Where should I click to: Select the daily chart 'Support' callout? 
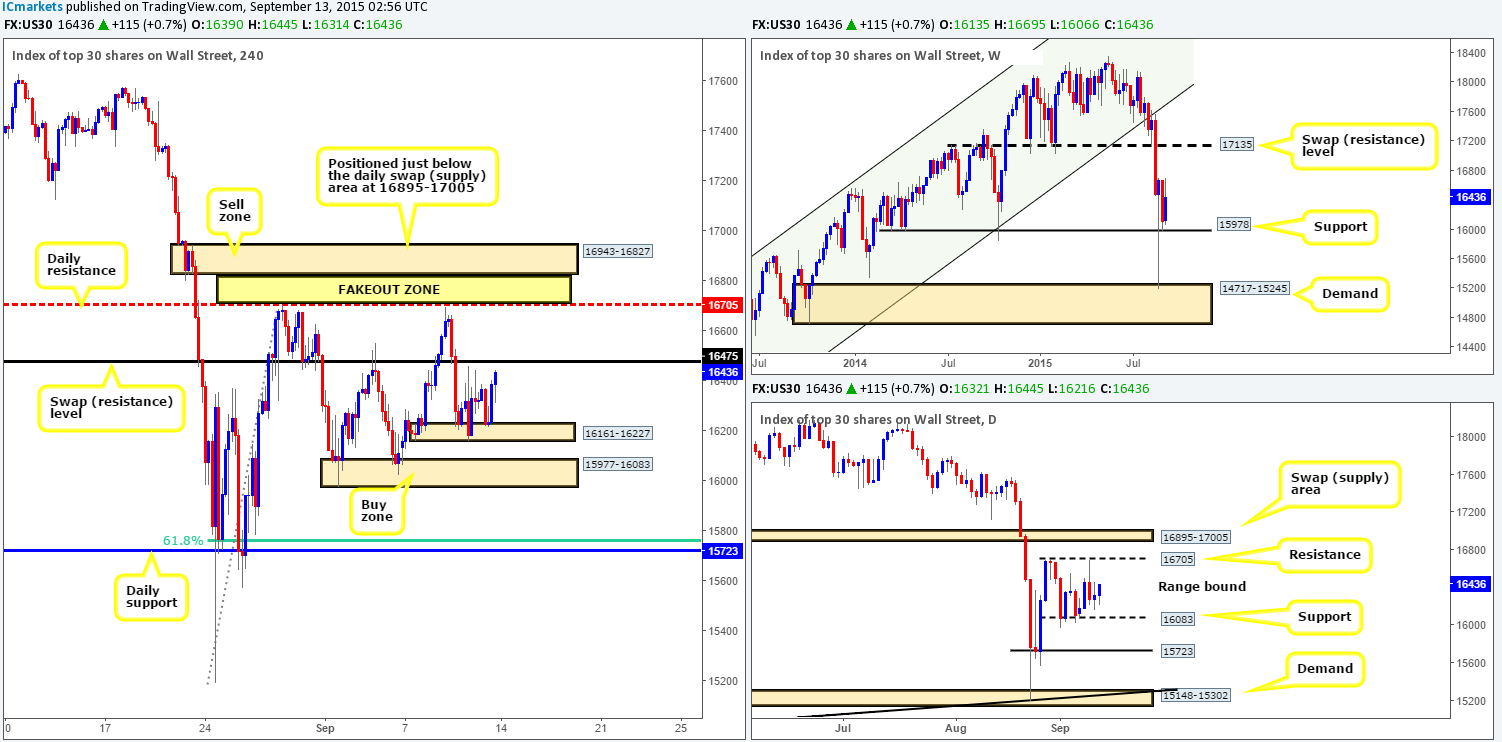[x=1327, y=617]
